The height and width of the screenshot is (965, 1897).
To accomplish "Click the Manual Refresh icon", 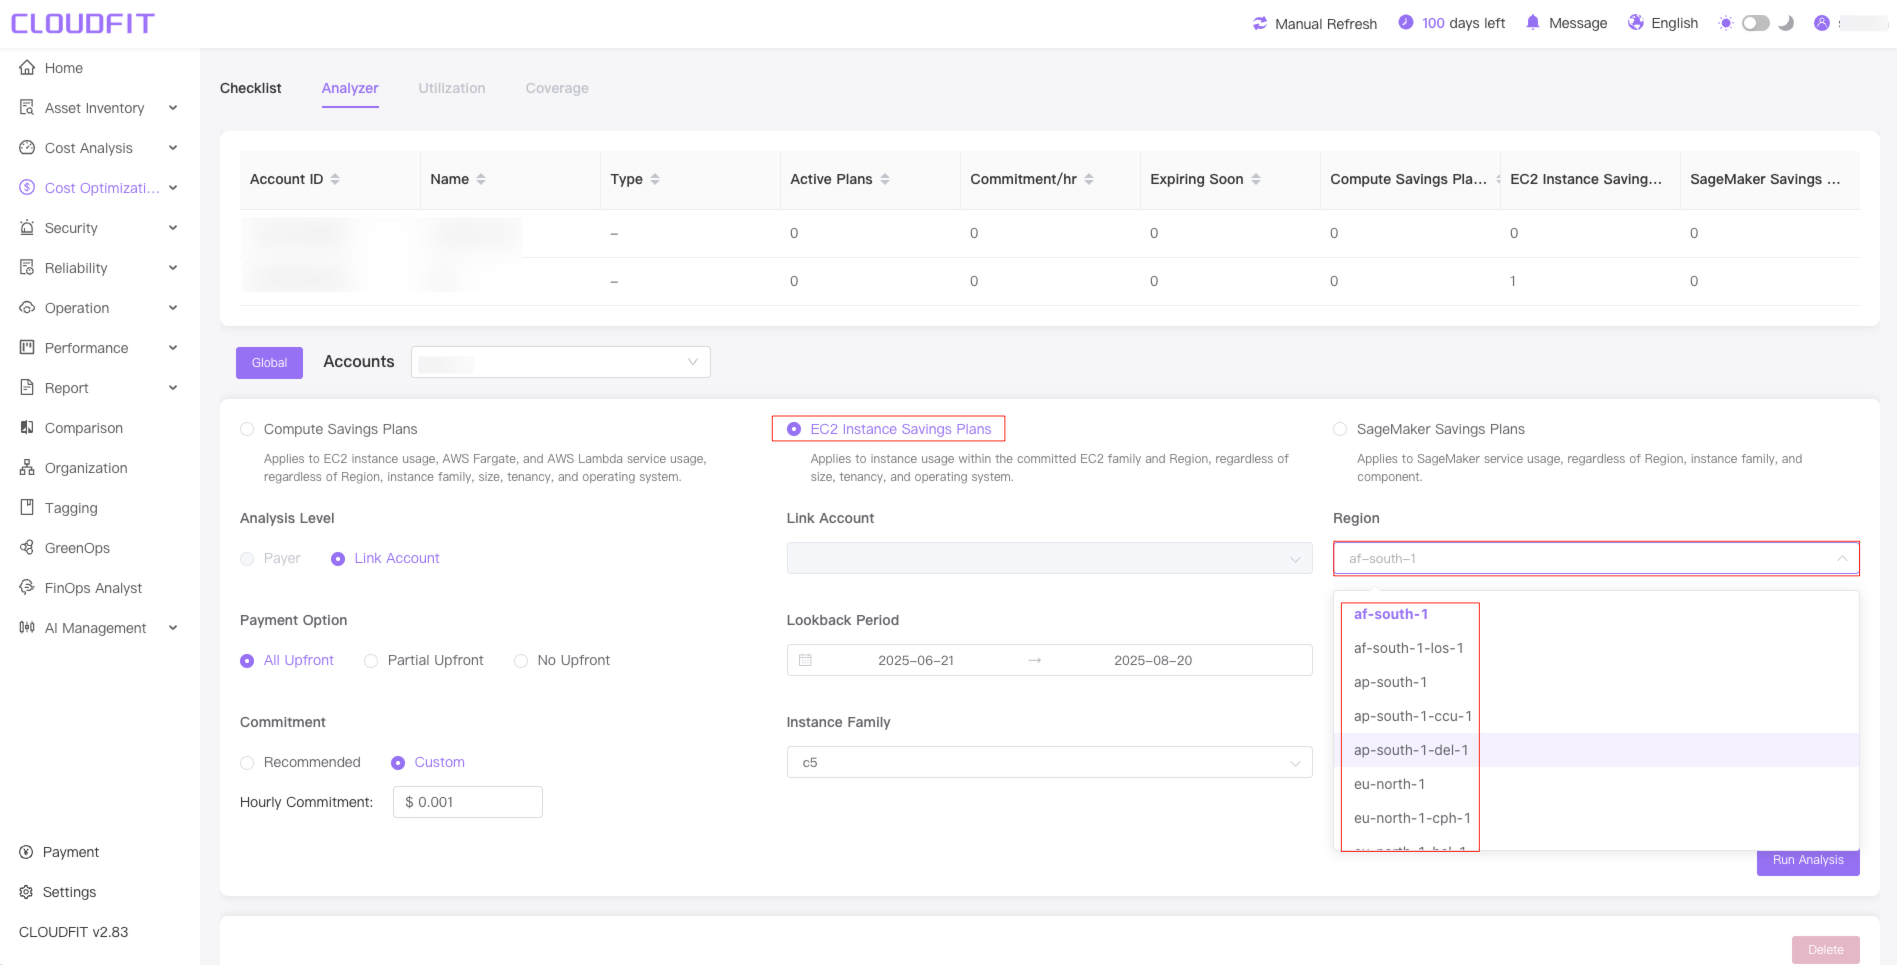I will tap(1260, 23).
